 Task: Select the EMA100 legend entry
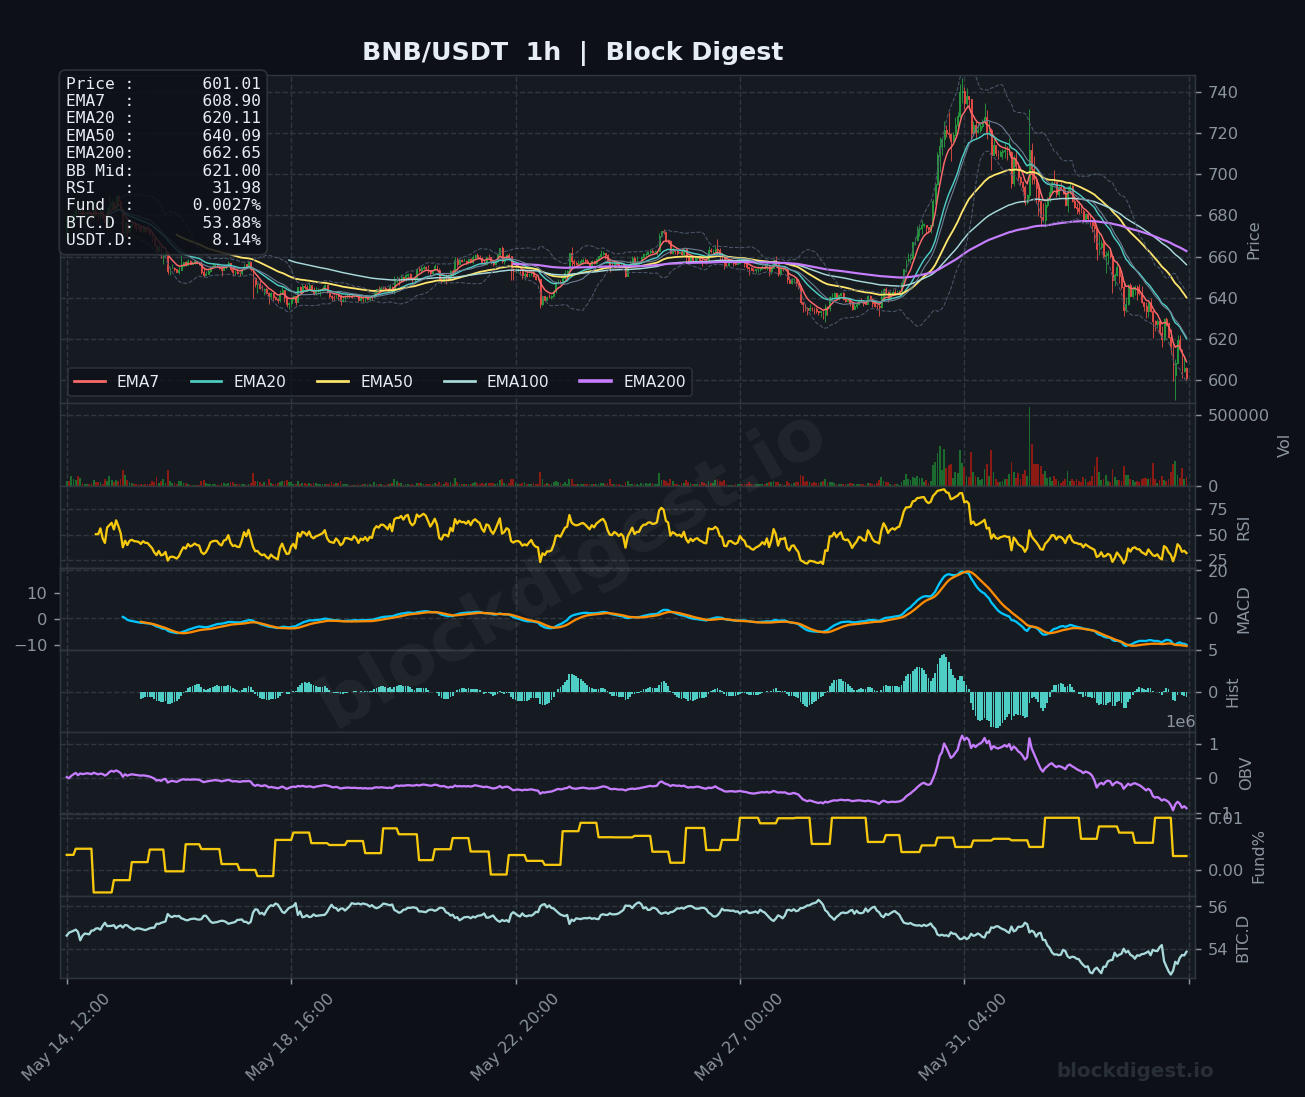(495, 382)
